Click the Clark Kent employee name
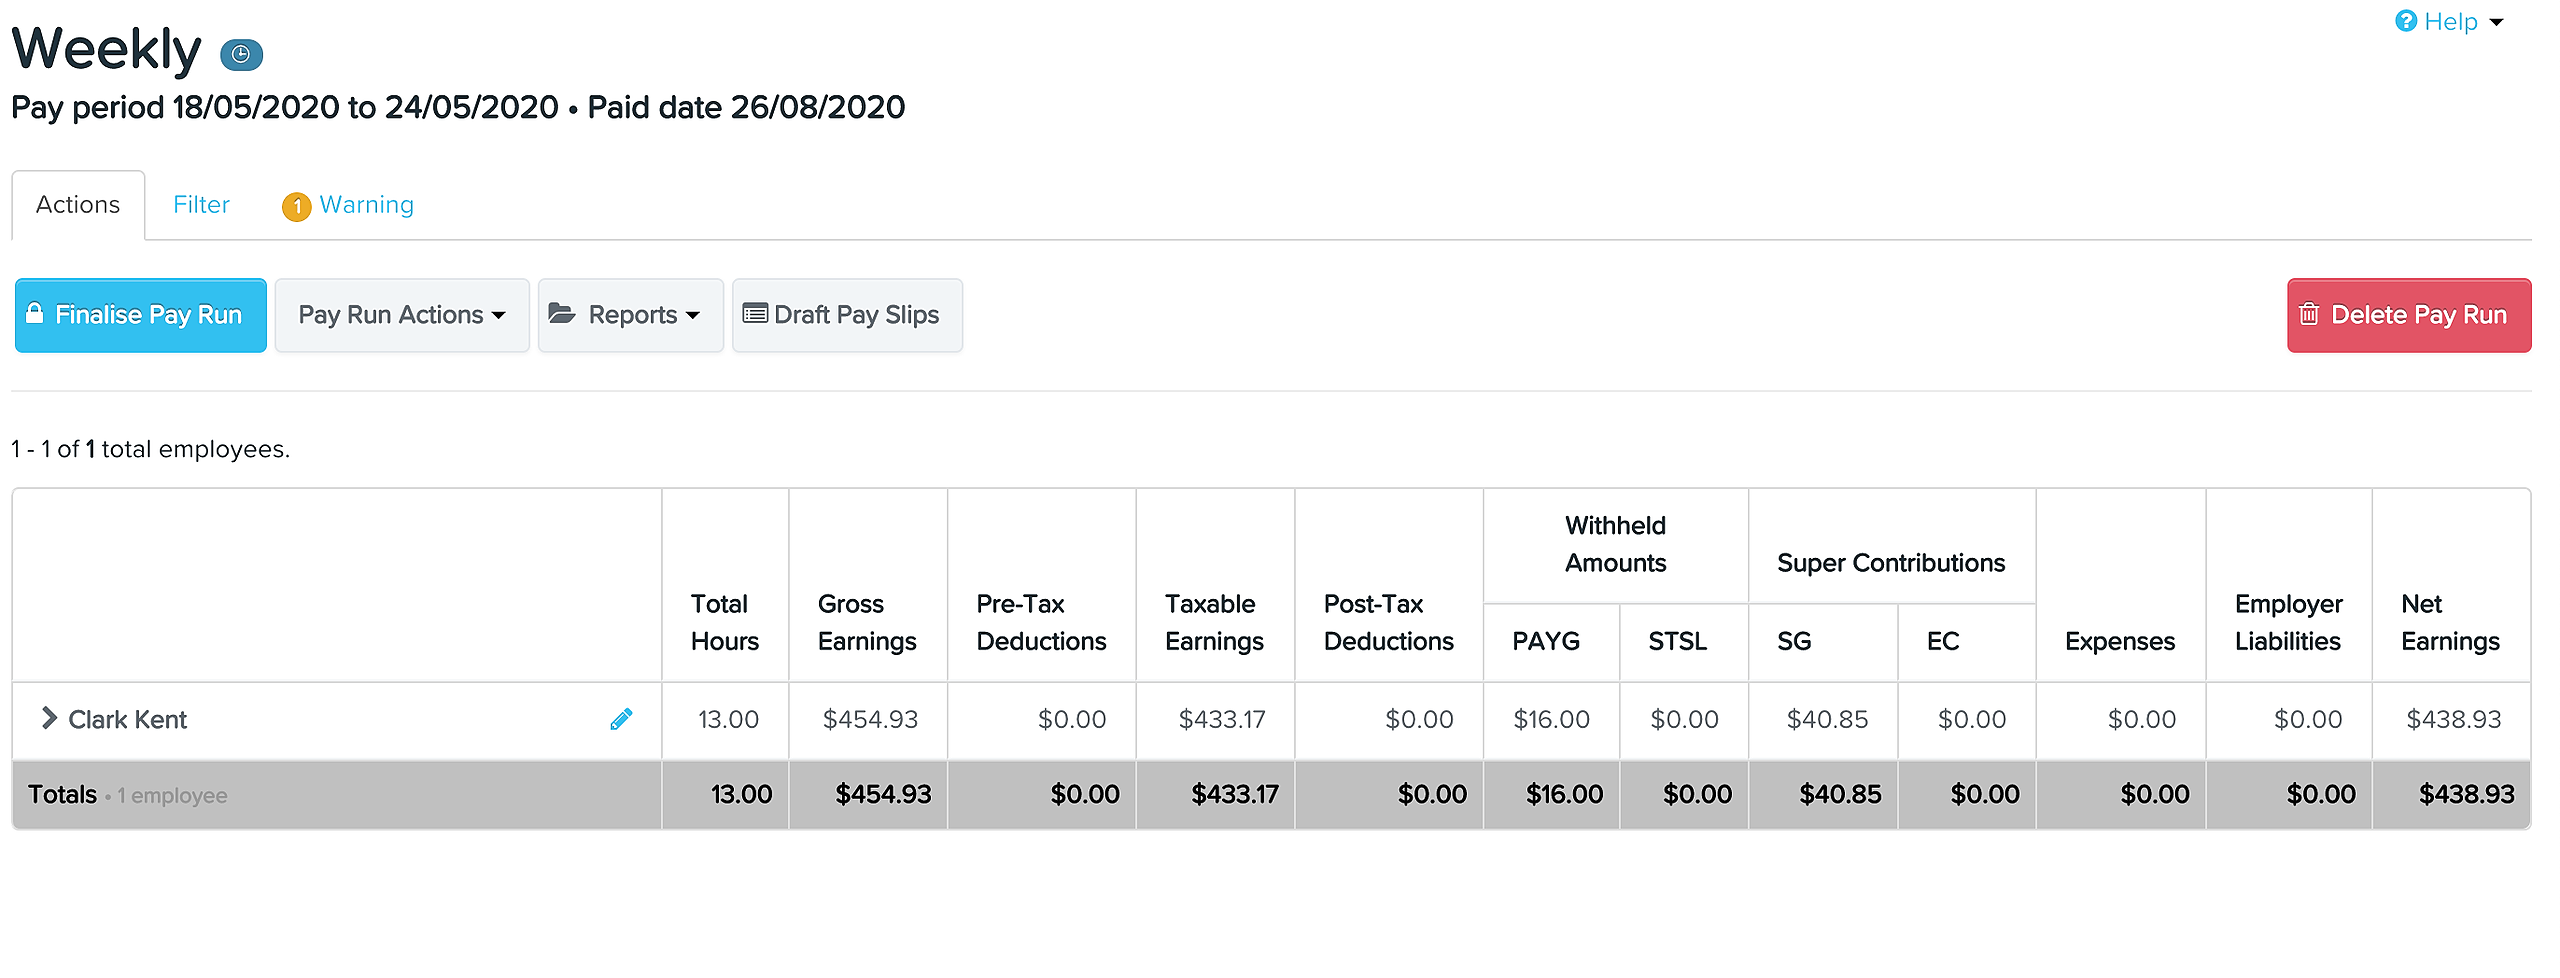The width and height of the screenshot is (2560, 978). pos(127,719)
